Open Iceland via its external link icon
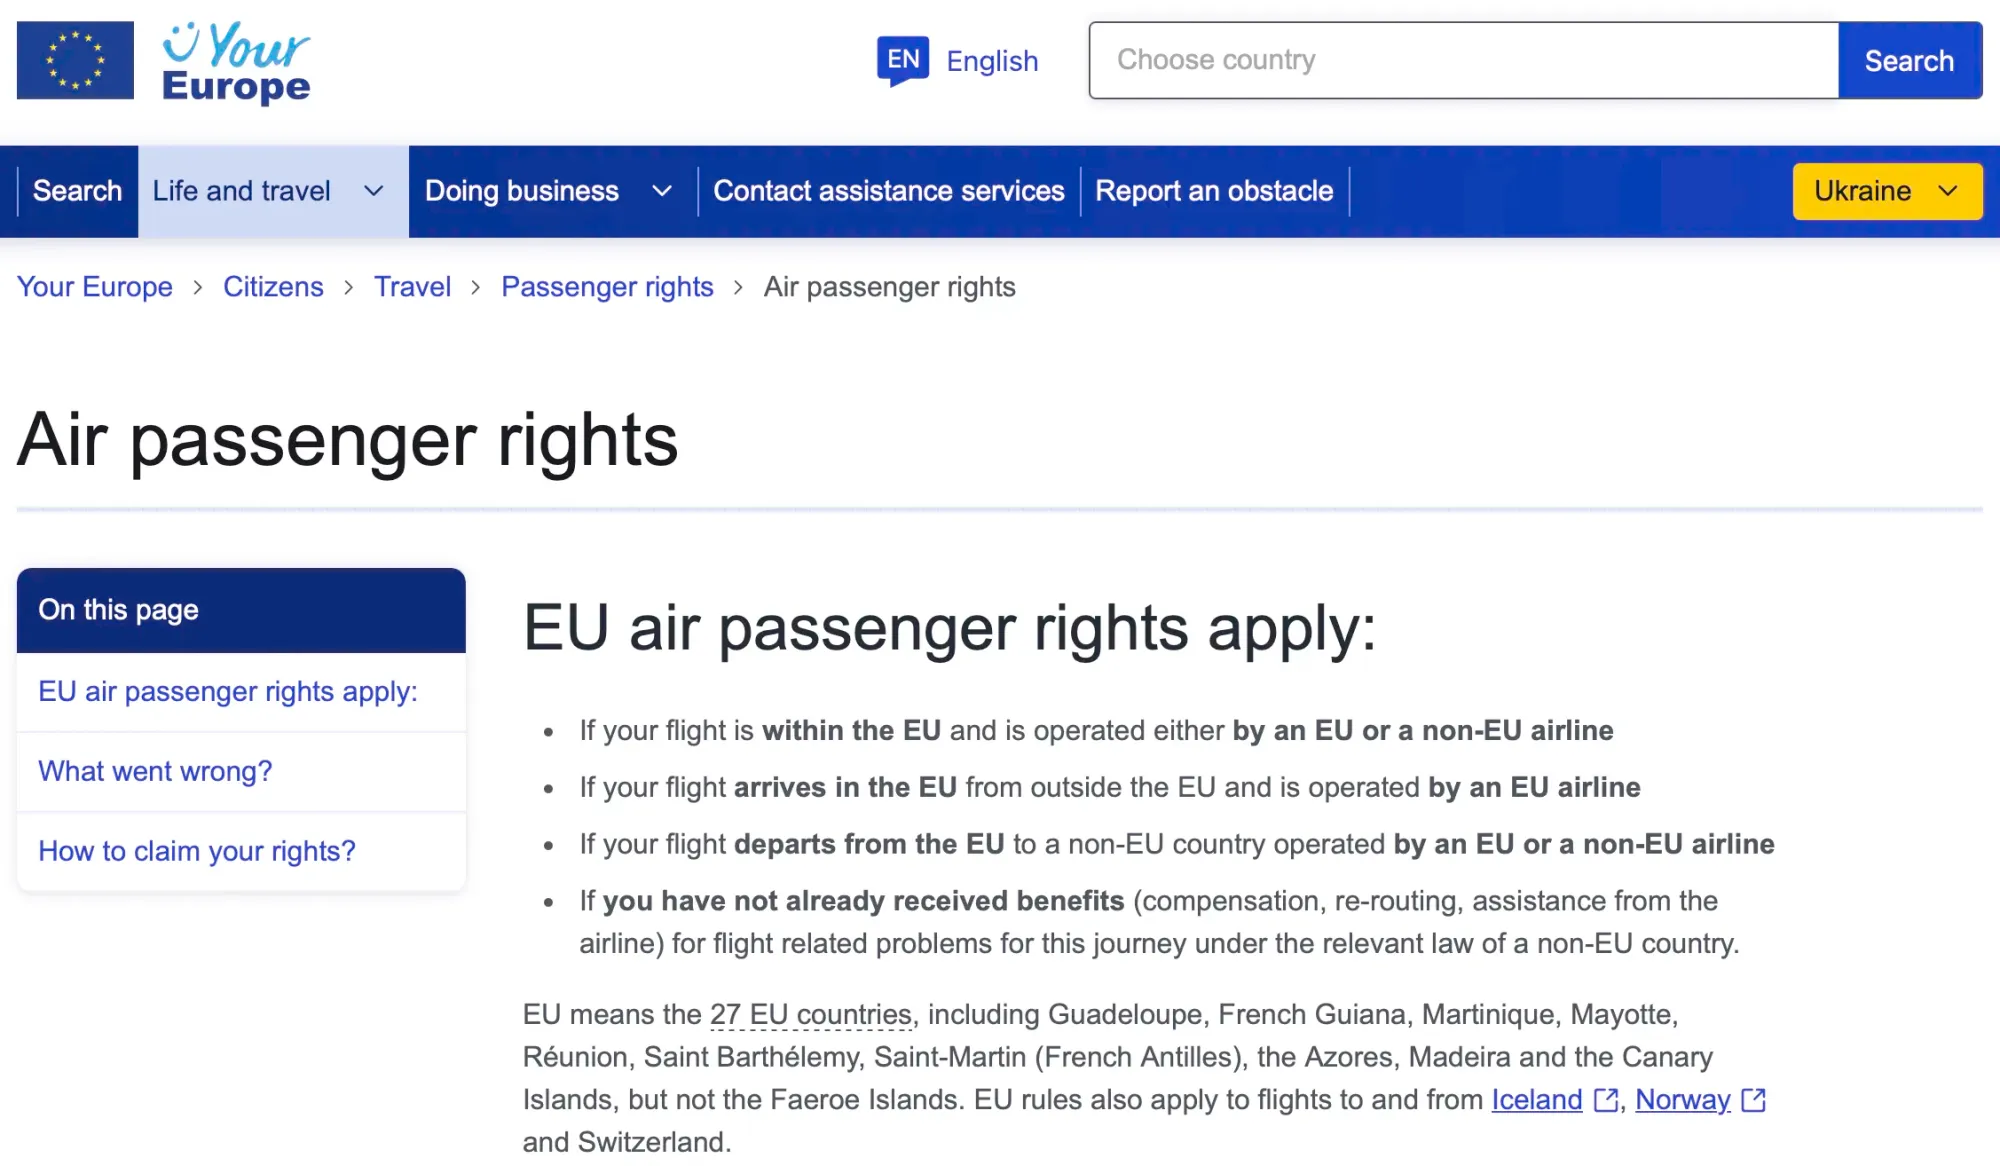2000x1166 pixels. click(x=1605, y=1100)
